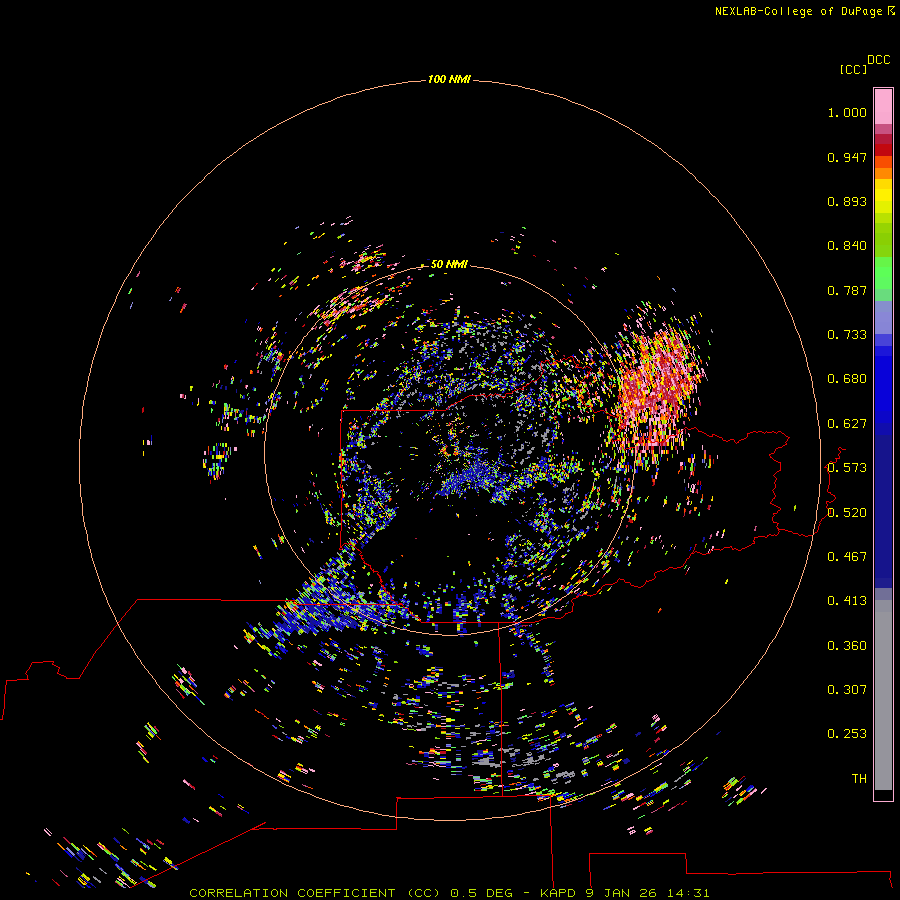Screen dimensions: 900x900
Task: Click the 0.733 legend value
Action: pyautogui.click(x=847, y=335)
